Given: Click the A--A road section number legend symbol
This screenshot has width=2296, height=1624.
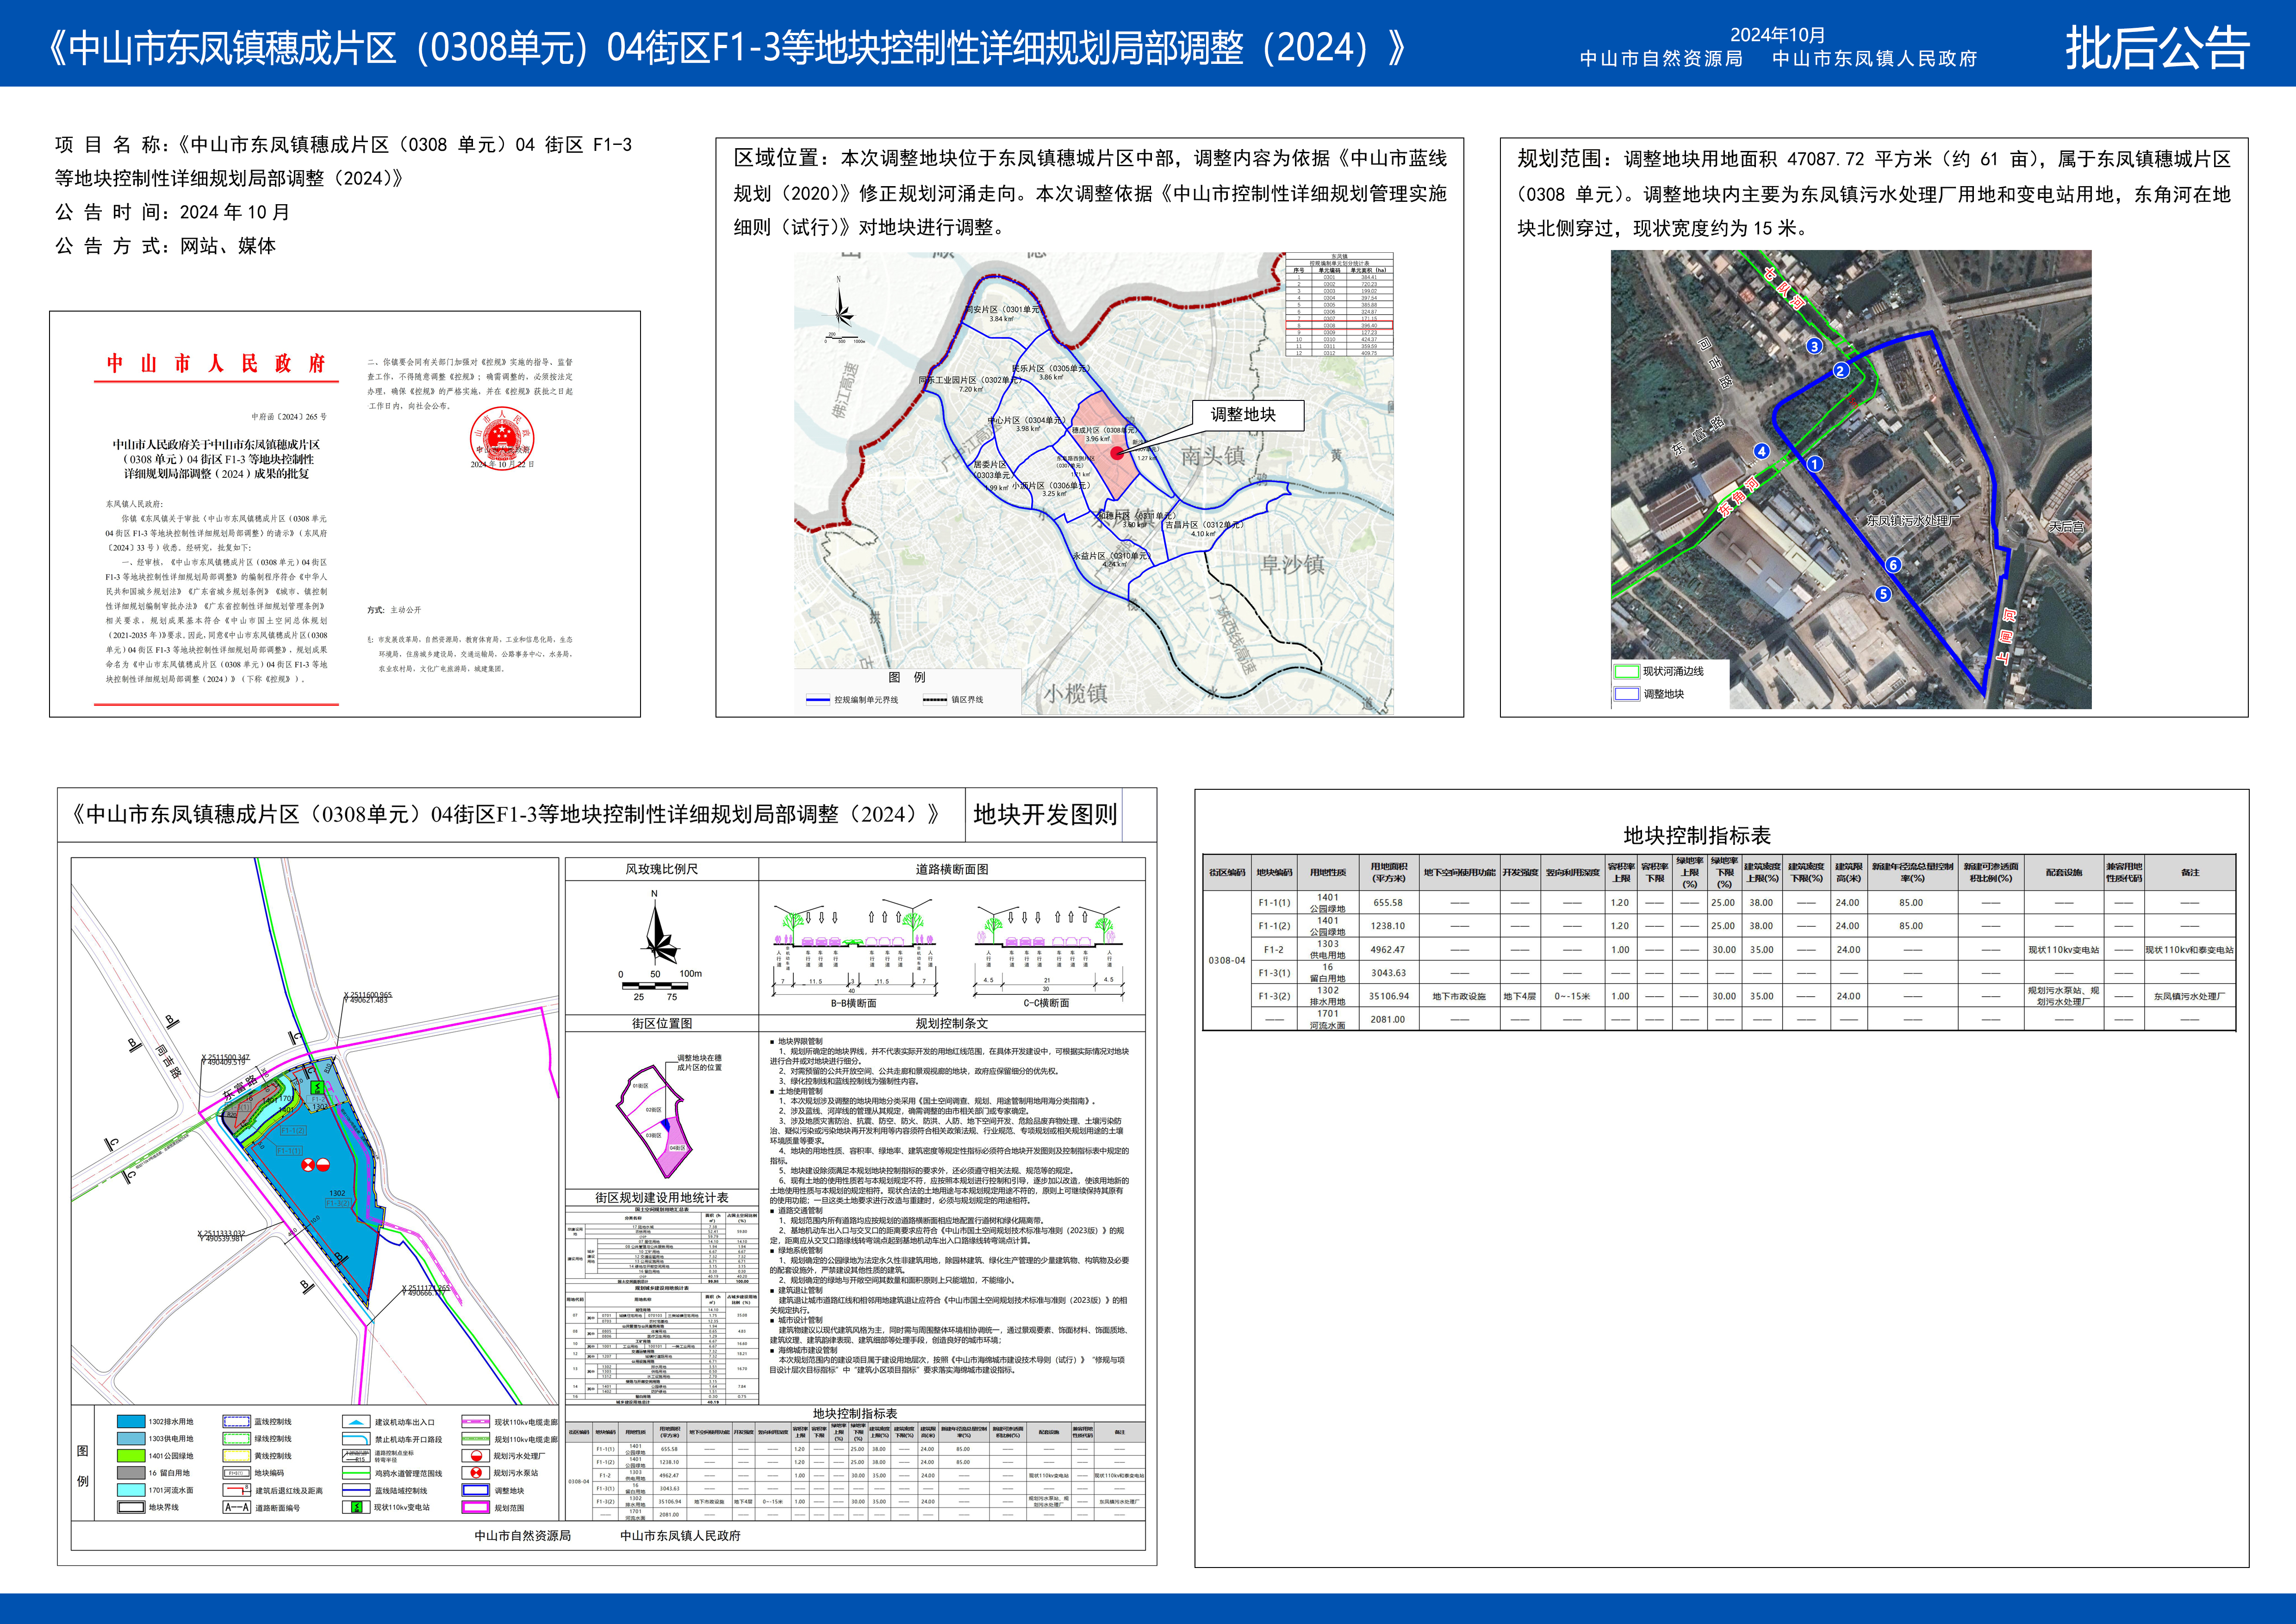Looking at the screenshot, I should pos(237,1507).
